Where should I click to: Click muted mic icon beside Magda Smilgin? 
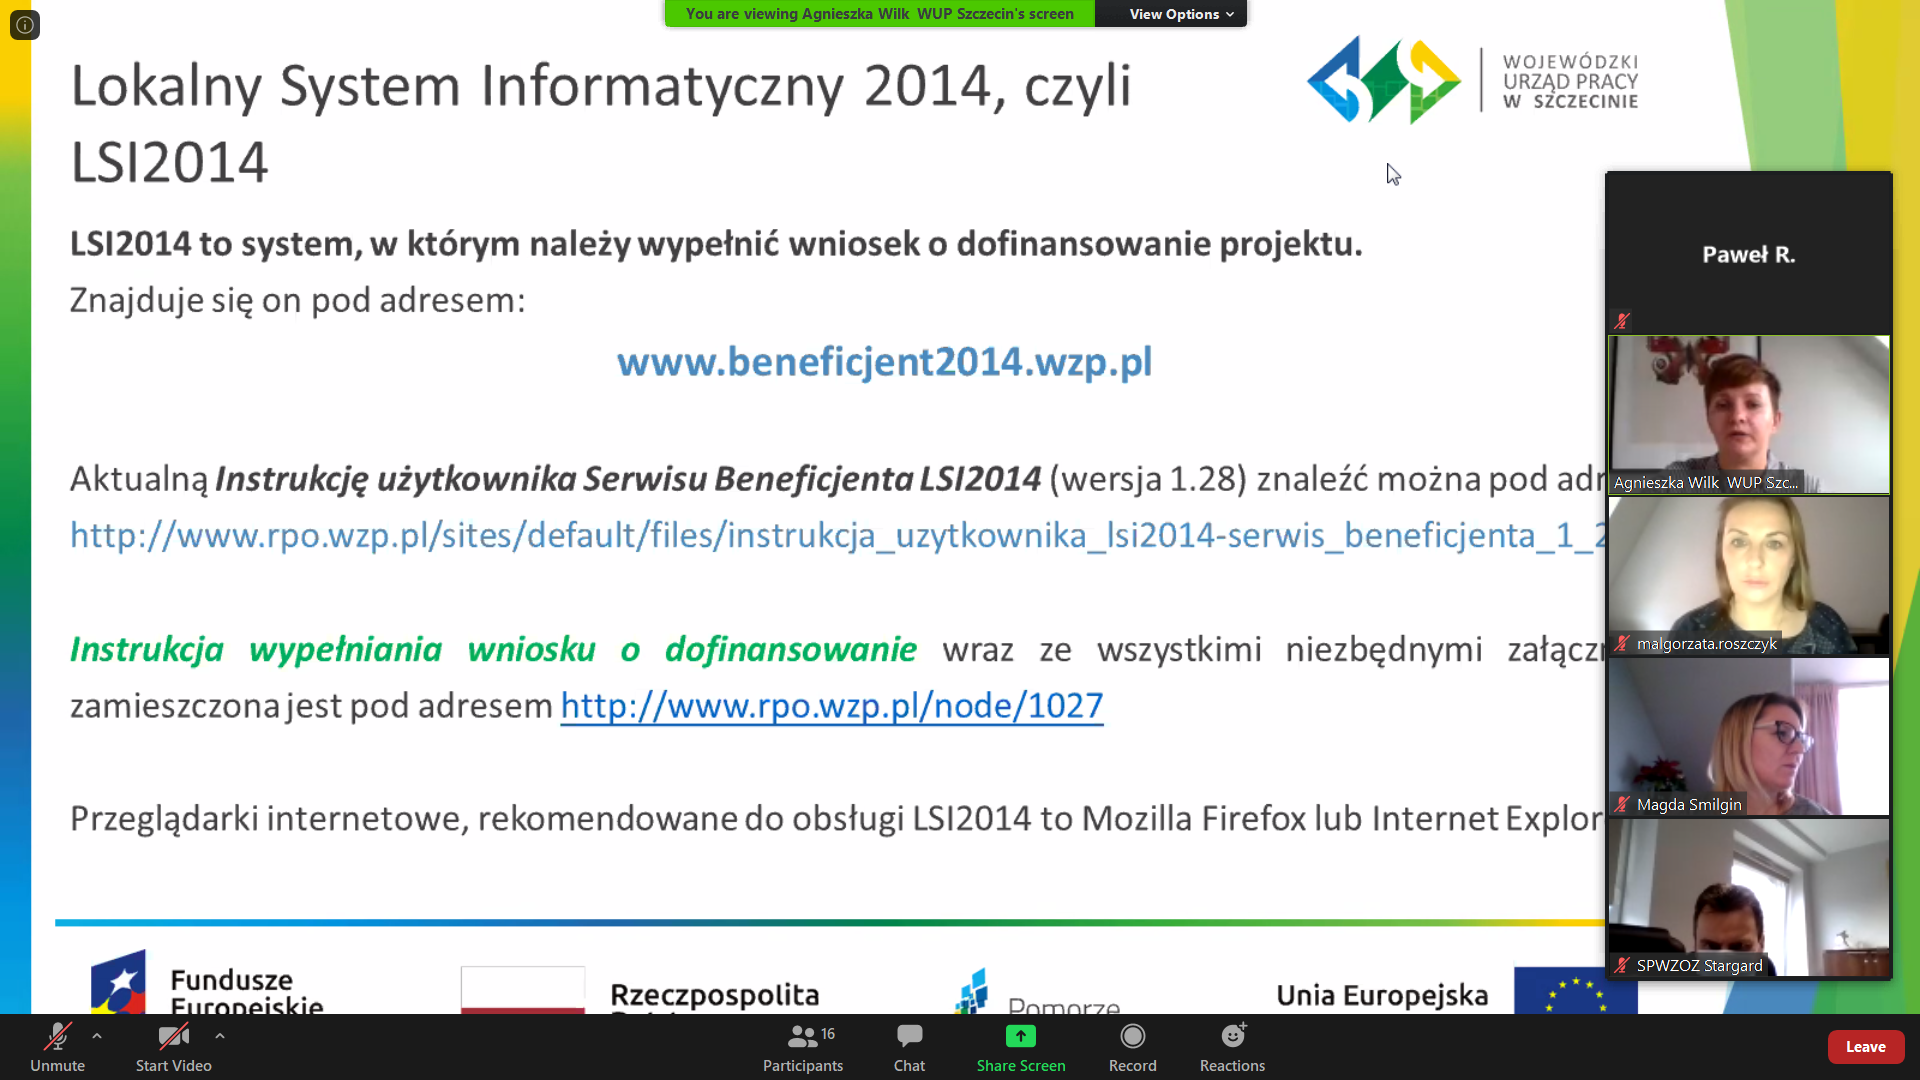coord(1622,804)
